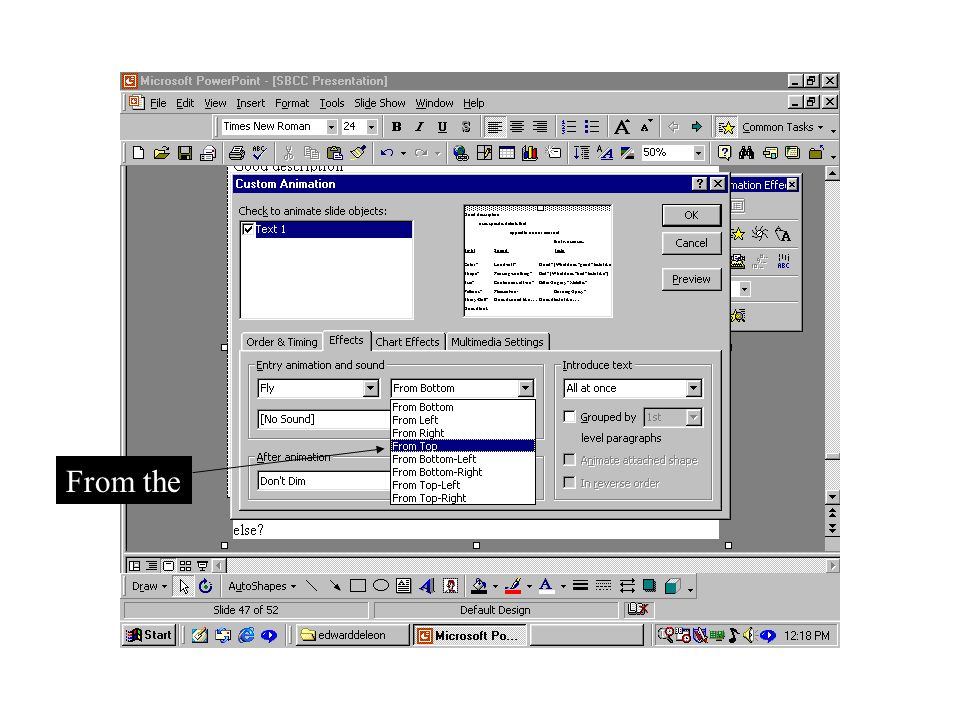Insert hyperlink globe icon
The image size is (960, 720).
click(460, 152)
